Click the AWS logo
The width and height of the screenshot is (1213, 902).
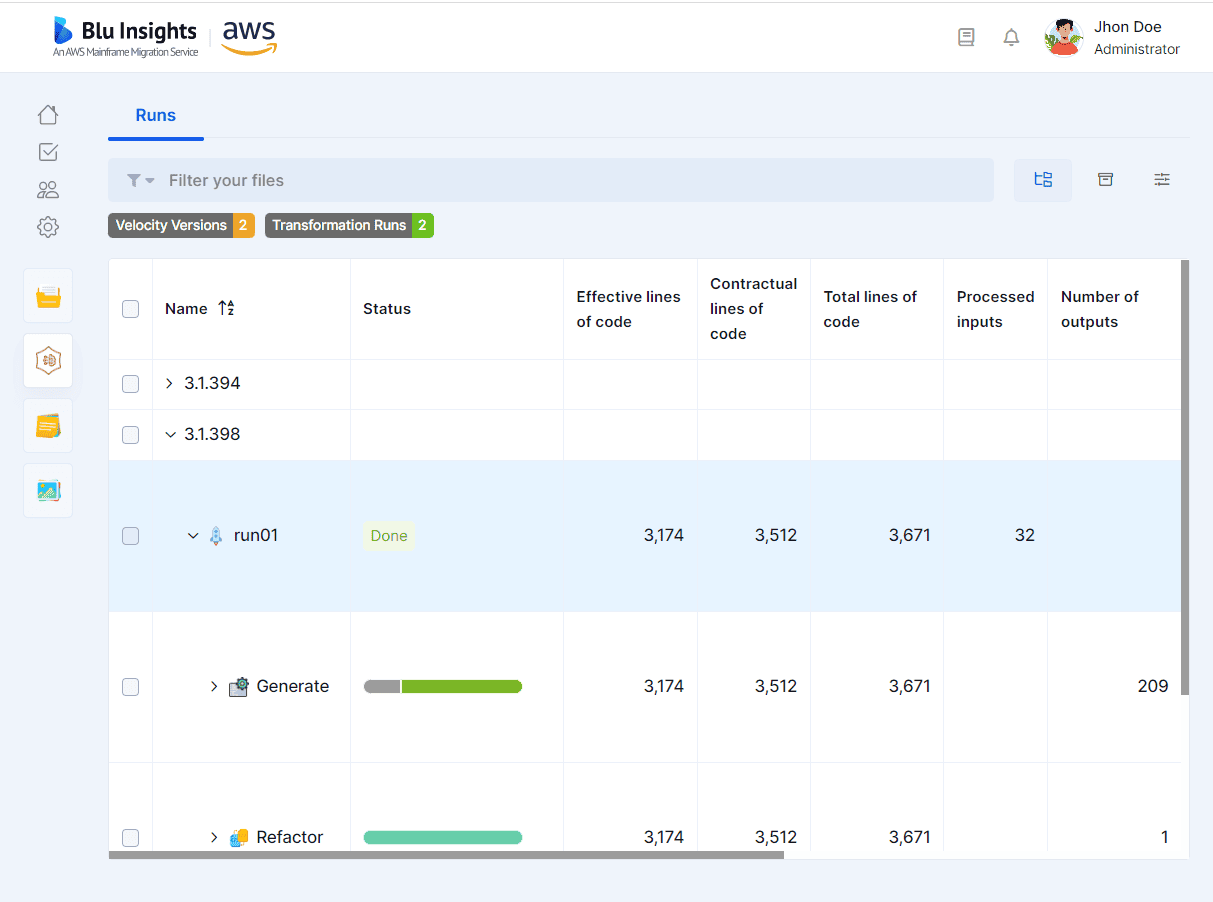[249, 37]
